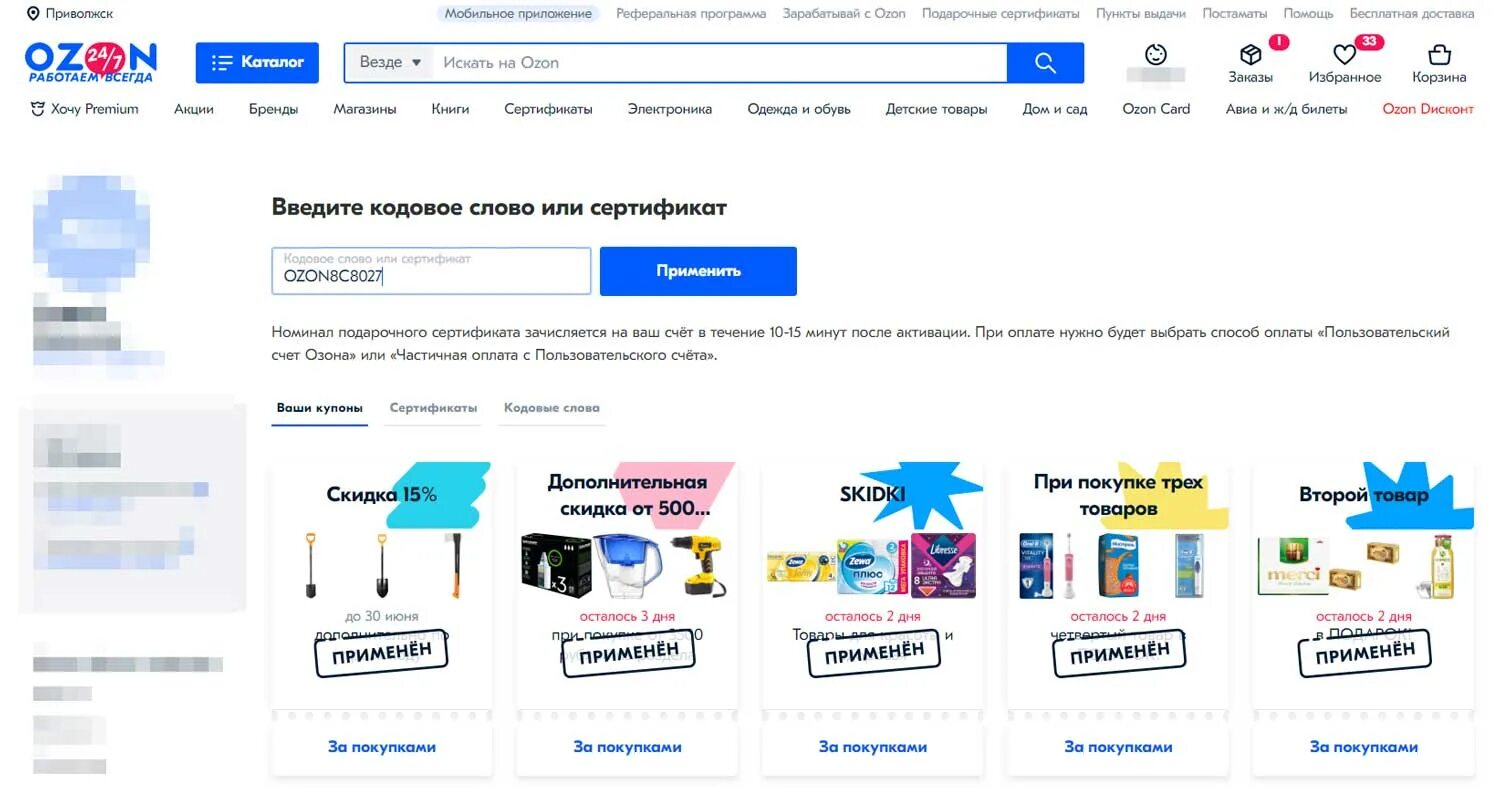The width and height of the screenshot is (1500, 789).
Task: Click the Приволжск location pin
Action: (33, 14)
